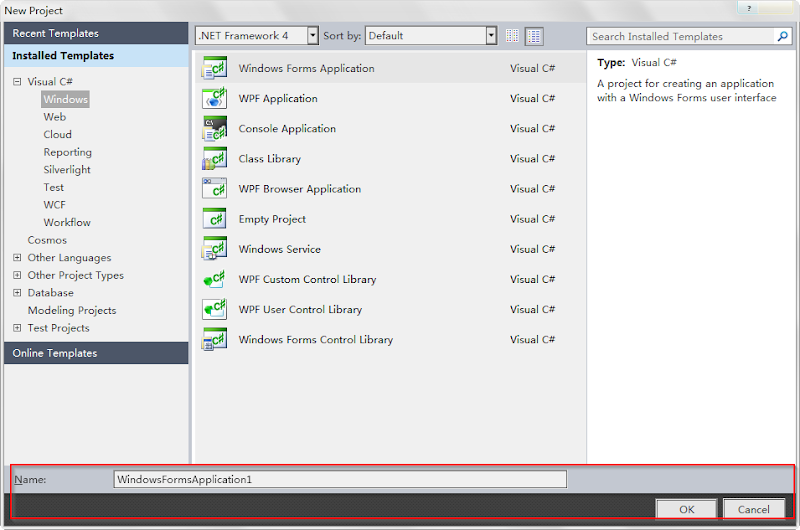Select the WPF Application template name

pos(278,98)
